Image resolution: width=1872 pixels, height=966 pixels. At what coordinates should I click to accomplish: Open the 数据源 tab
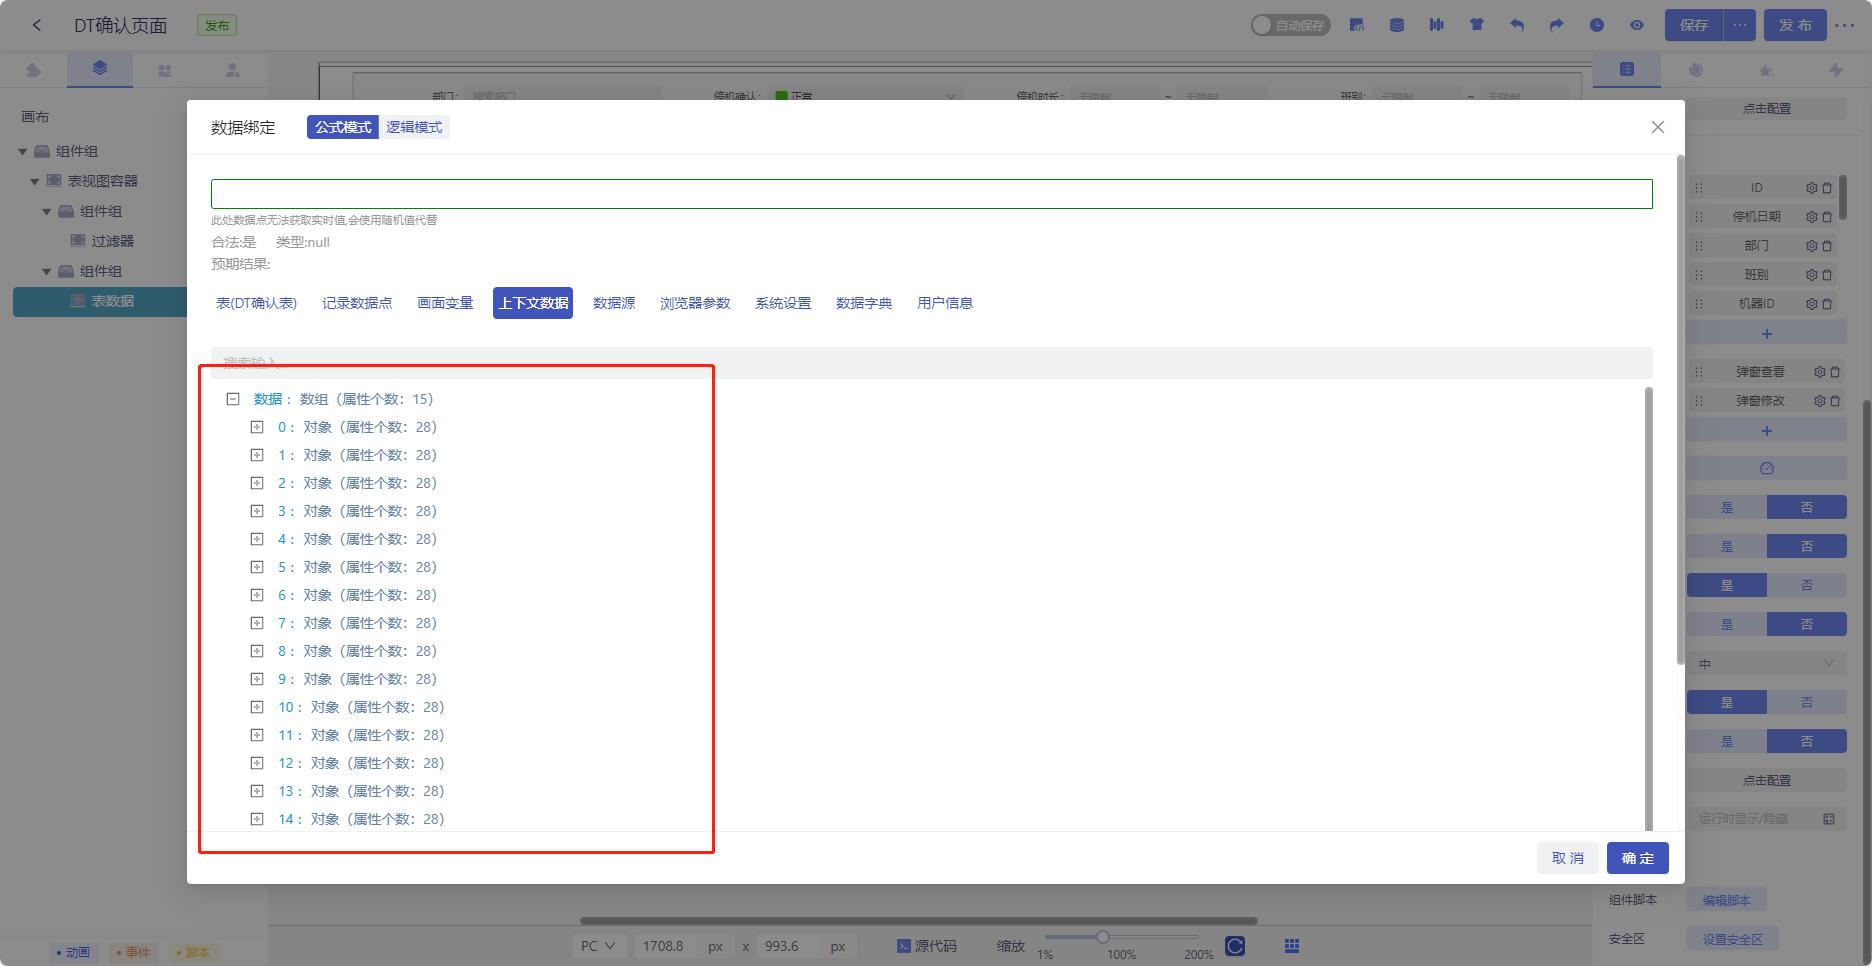pos(614,303)
